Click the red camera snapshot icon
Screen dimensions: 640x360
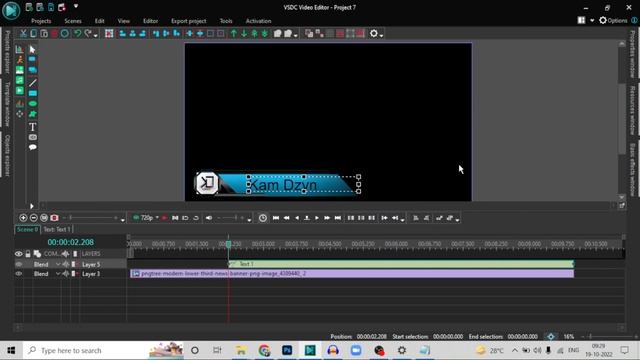click(x=54, y=218)
